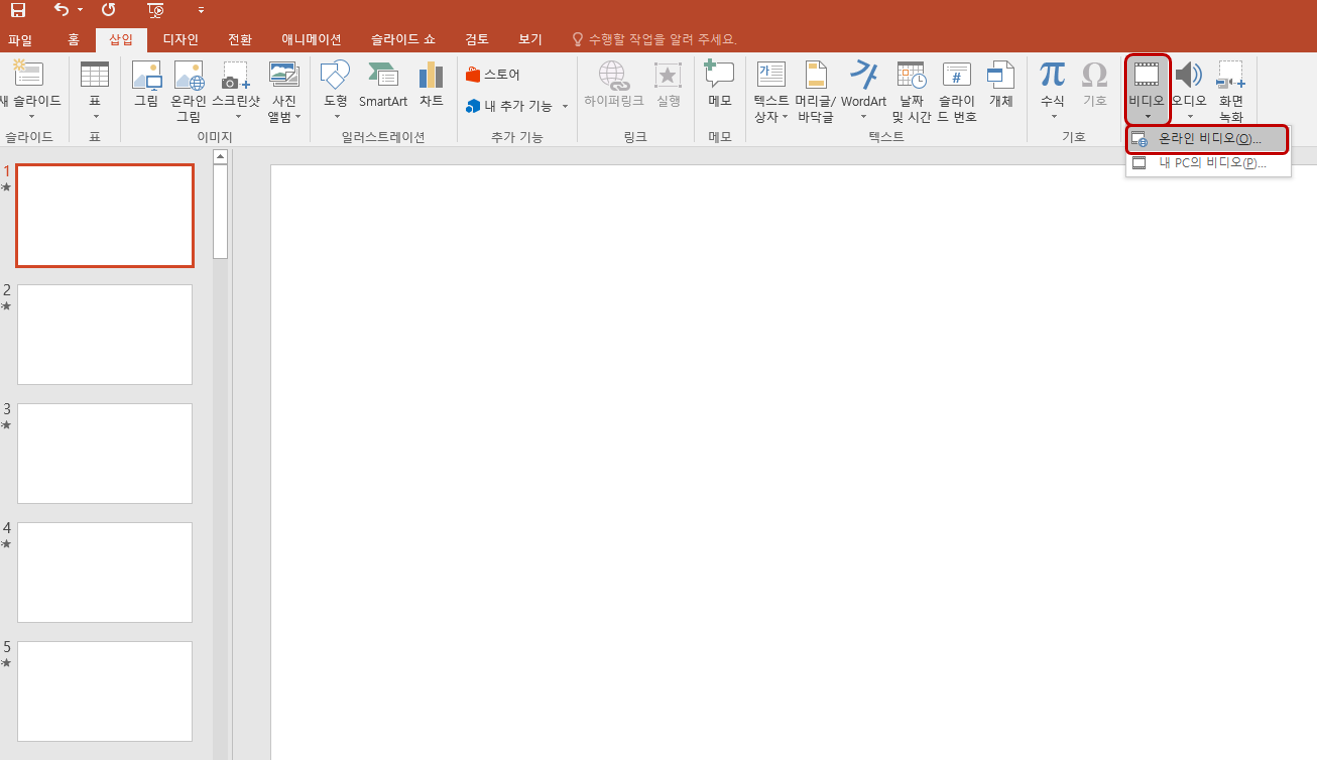Switch to the 슬라이드 쇼 tab
The width and height of the screenshot is (1317, 760).
click(x=403, y=40)
